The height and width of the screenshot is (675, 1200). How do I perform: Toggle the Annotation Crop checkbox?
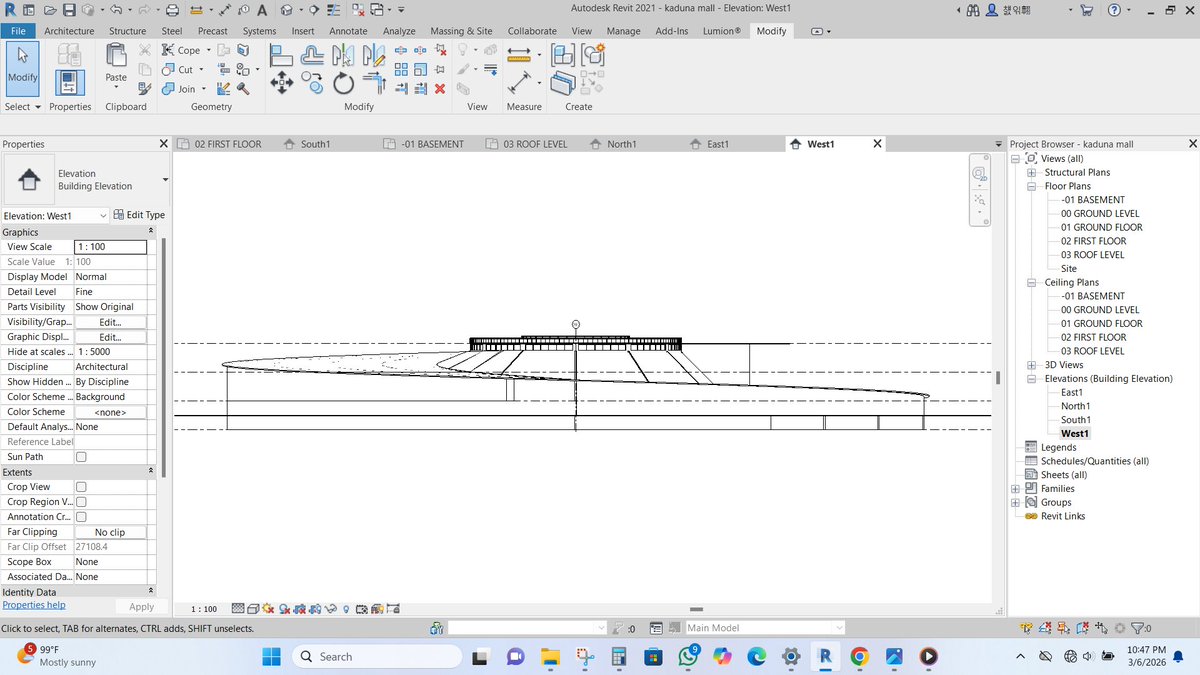tap(81, 517)
